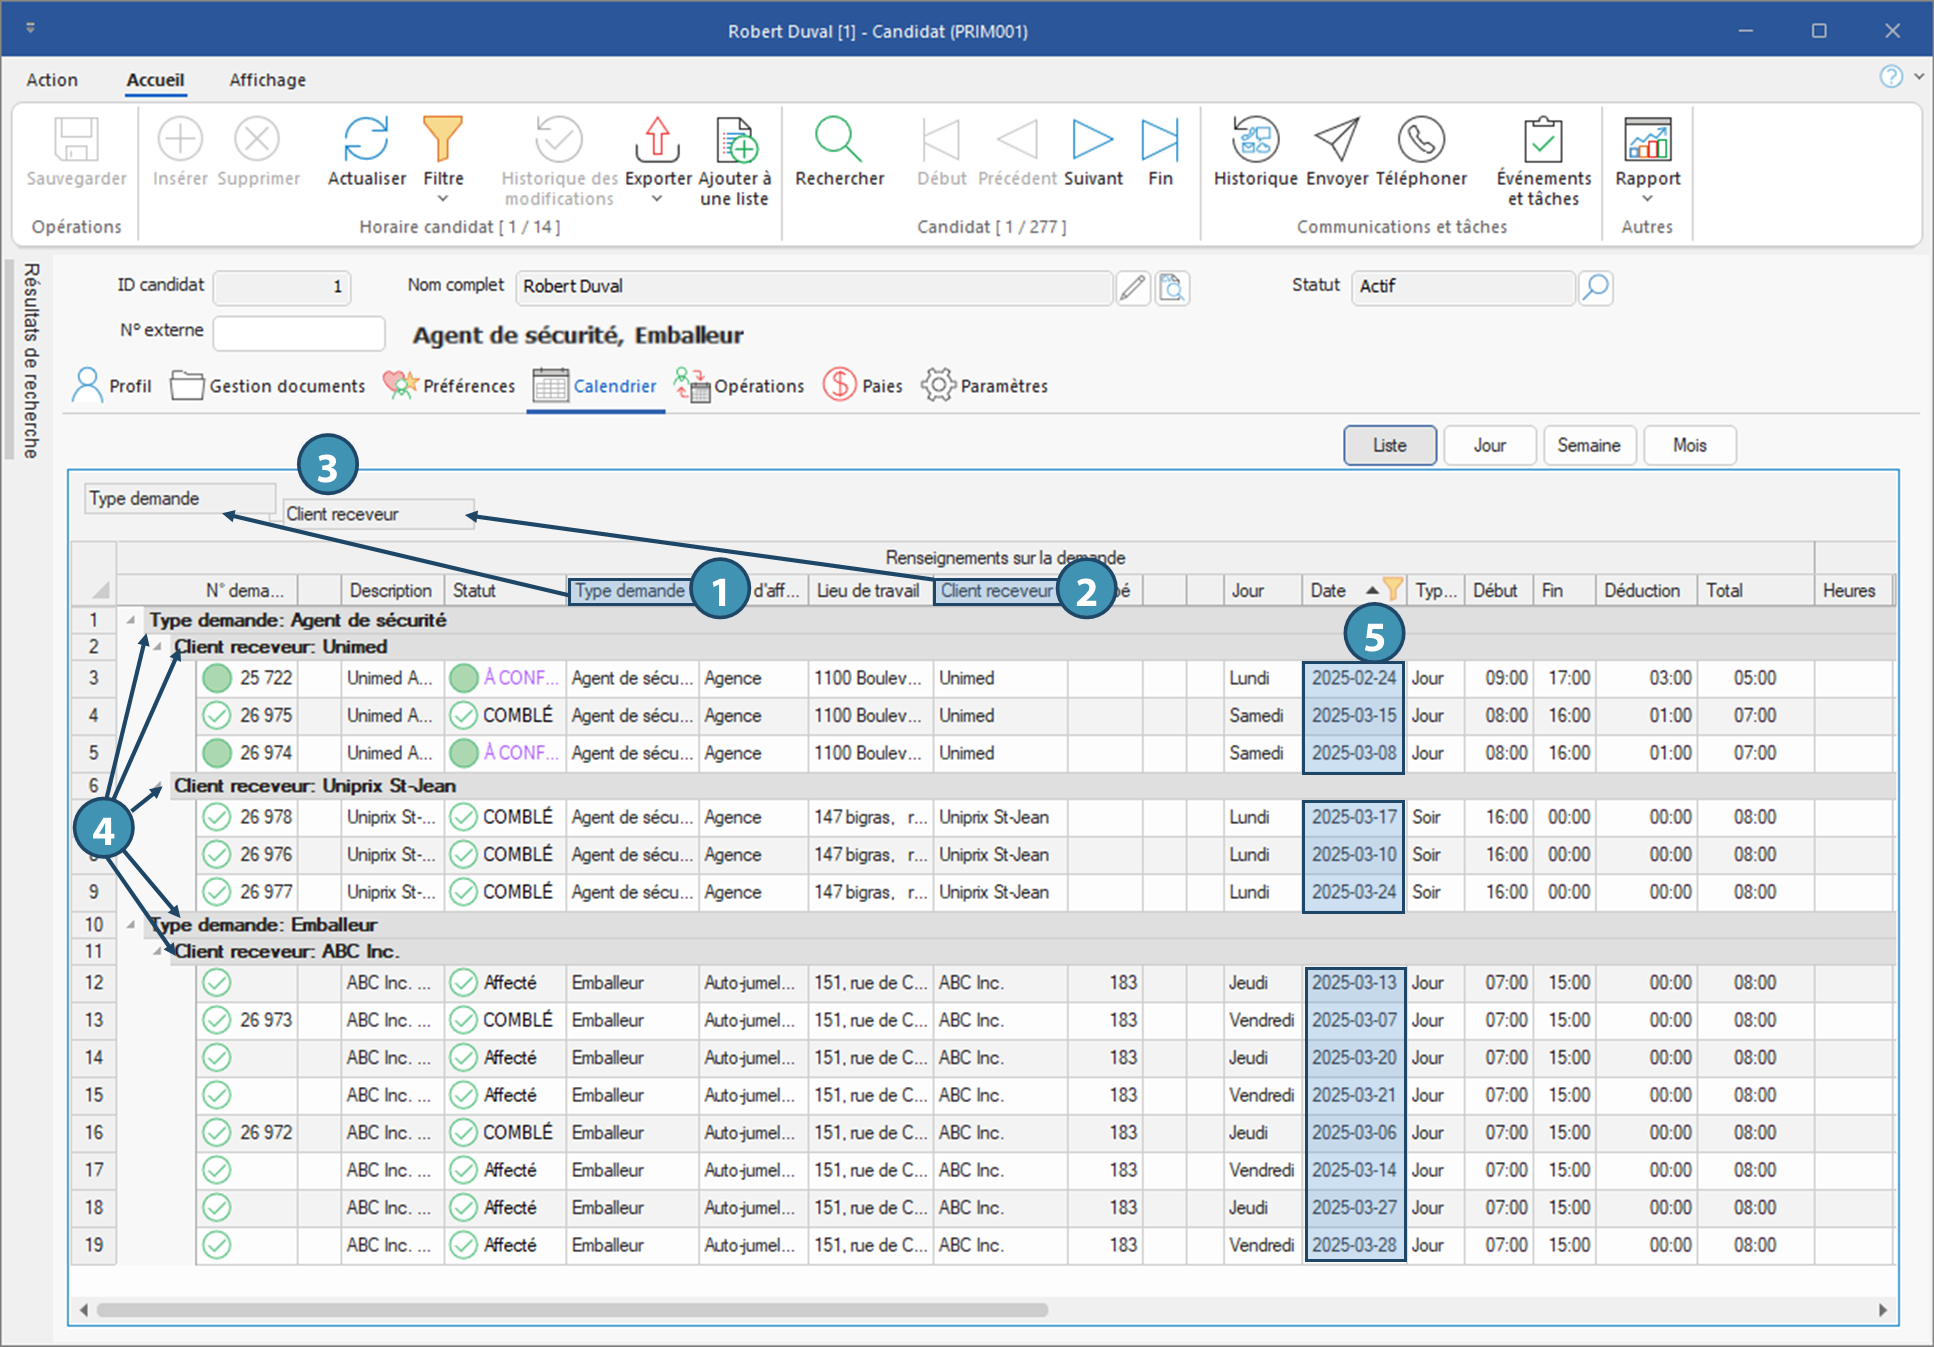The width and height of the screenshot is (1934, 1347).
Task: Click the N° externe input field
Action: click(x=299, y=333)
